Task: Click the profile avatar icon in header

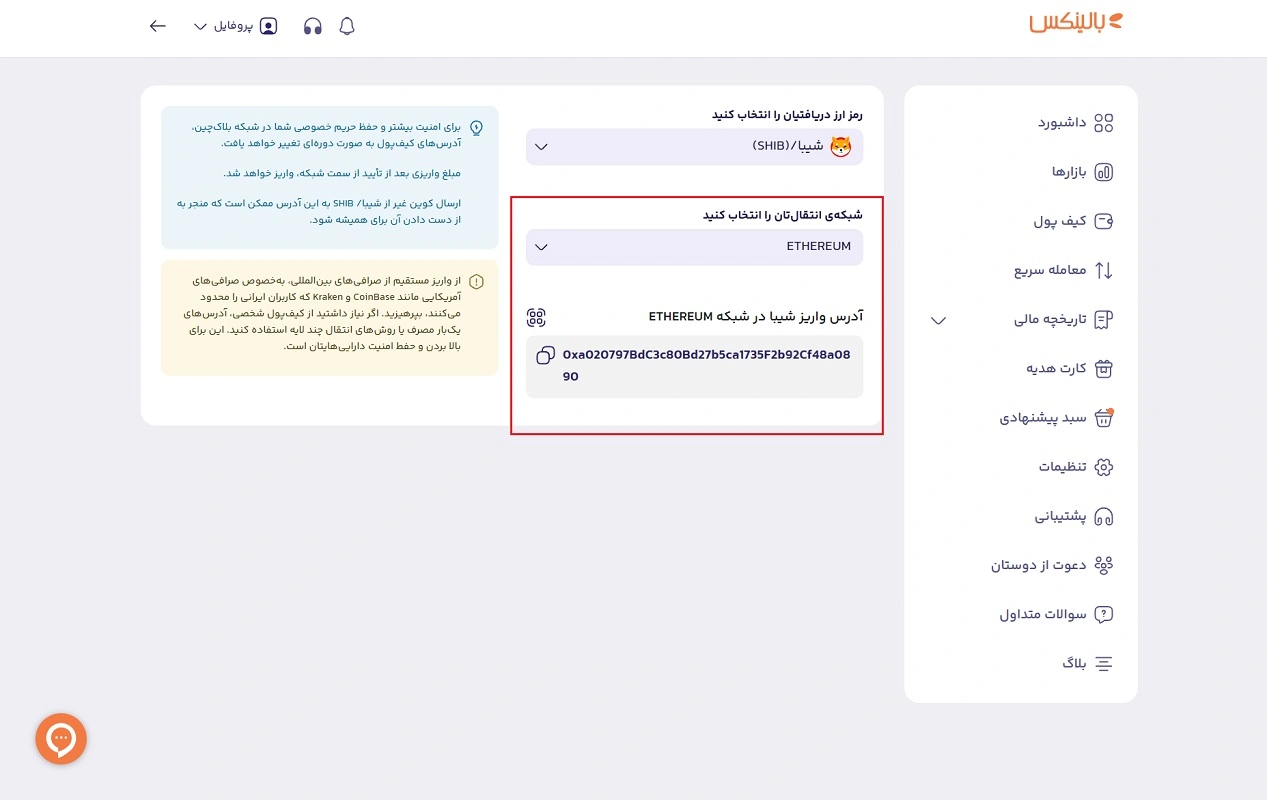Action: [x=268, y=26]
